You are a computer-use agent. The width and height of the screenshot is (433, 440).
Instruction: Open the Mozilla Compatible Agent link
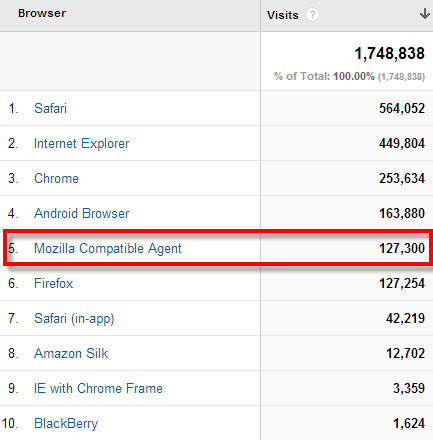(x=108, y=248)
